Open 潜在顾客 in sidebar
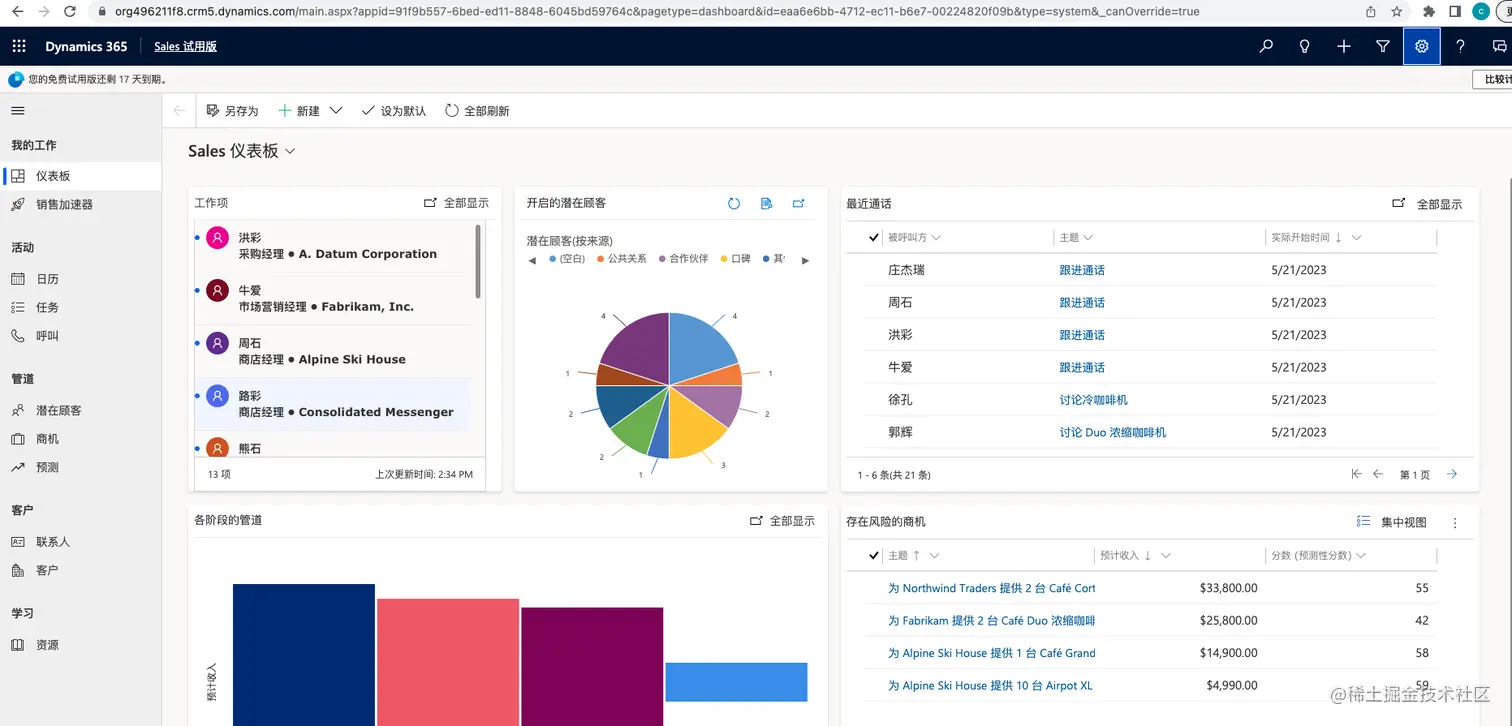This screenshot has width=1512, height=726. coord(81,410)
